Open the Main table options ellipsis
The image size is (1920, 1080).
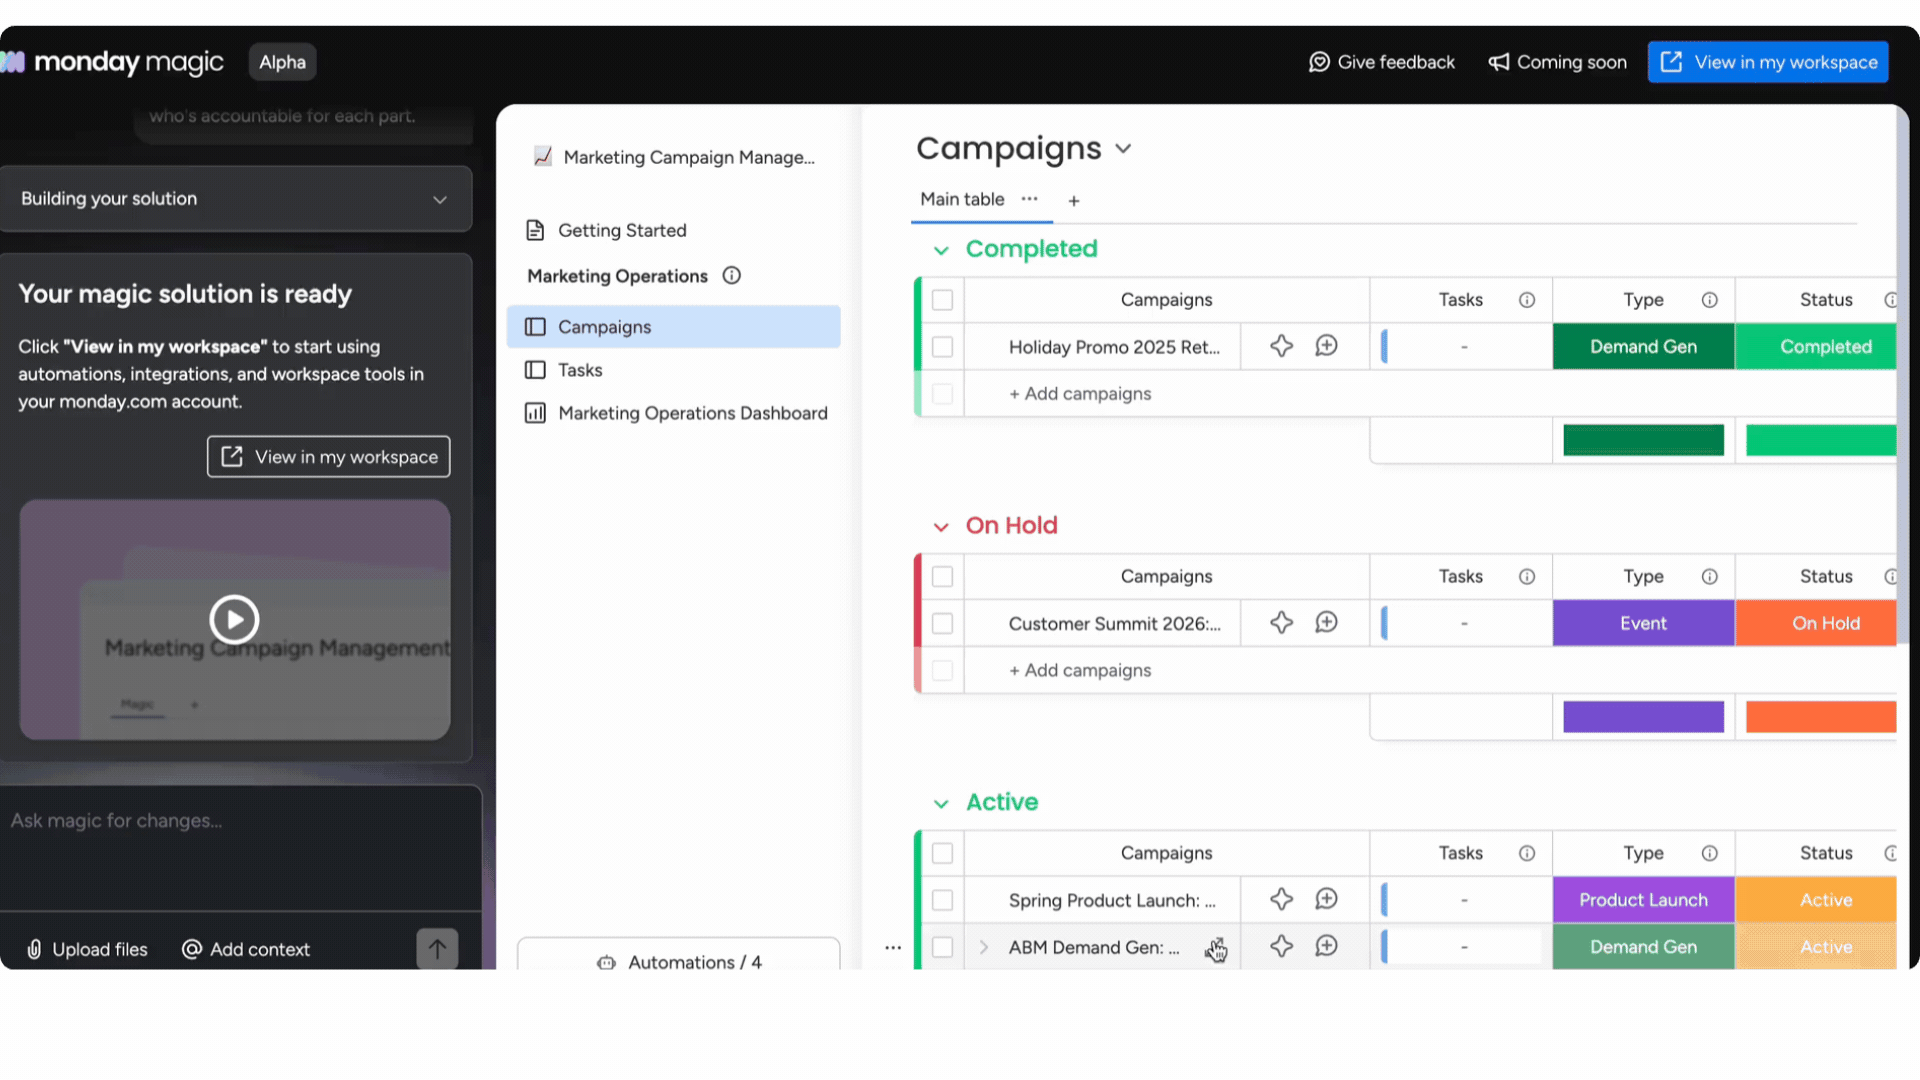(x=1029, y=199)
